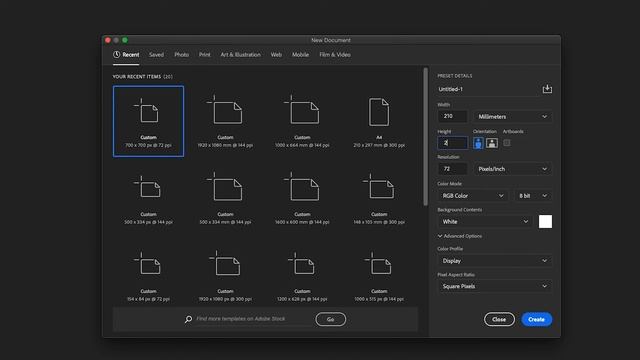Set landscape orientation

click(492, 143)
